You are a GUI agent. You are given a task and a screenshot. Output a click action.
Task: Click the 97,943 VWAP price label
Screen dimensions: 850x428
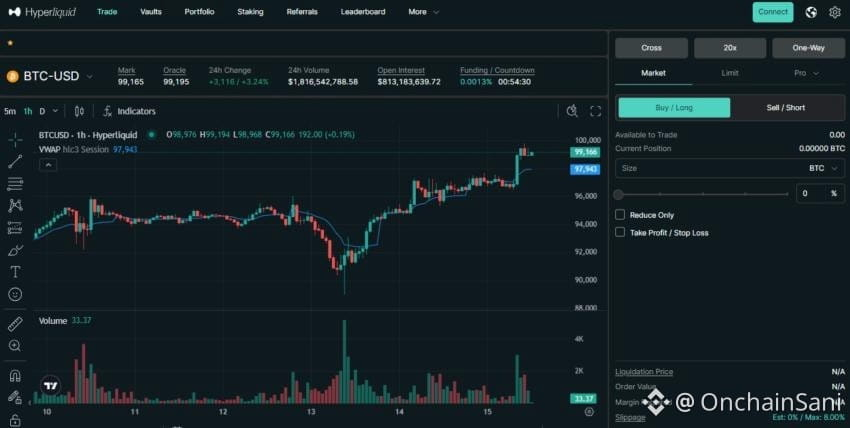click(x=585, y=170)
